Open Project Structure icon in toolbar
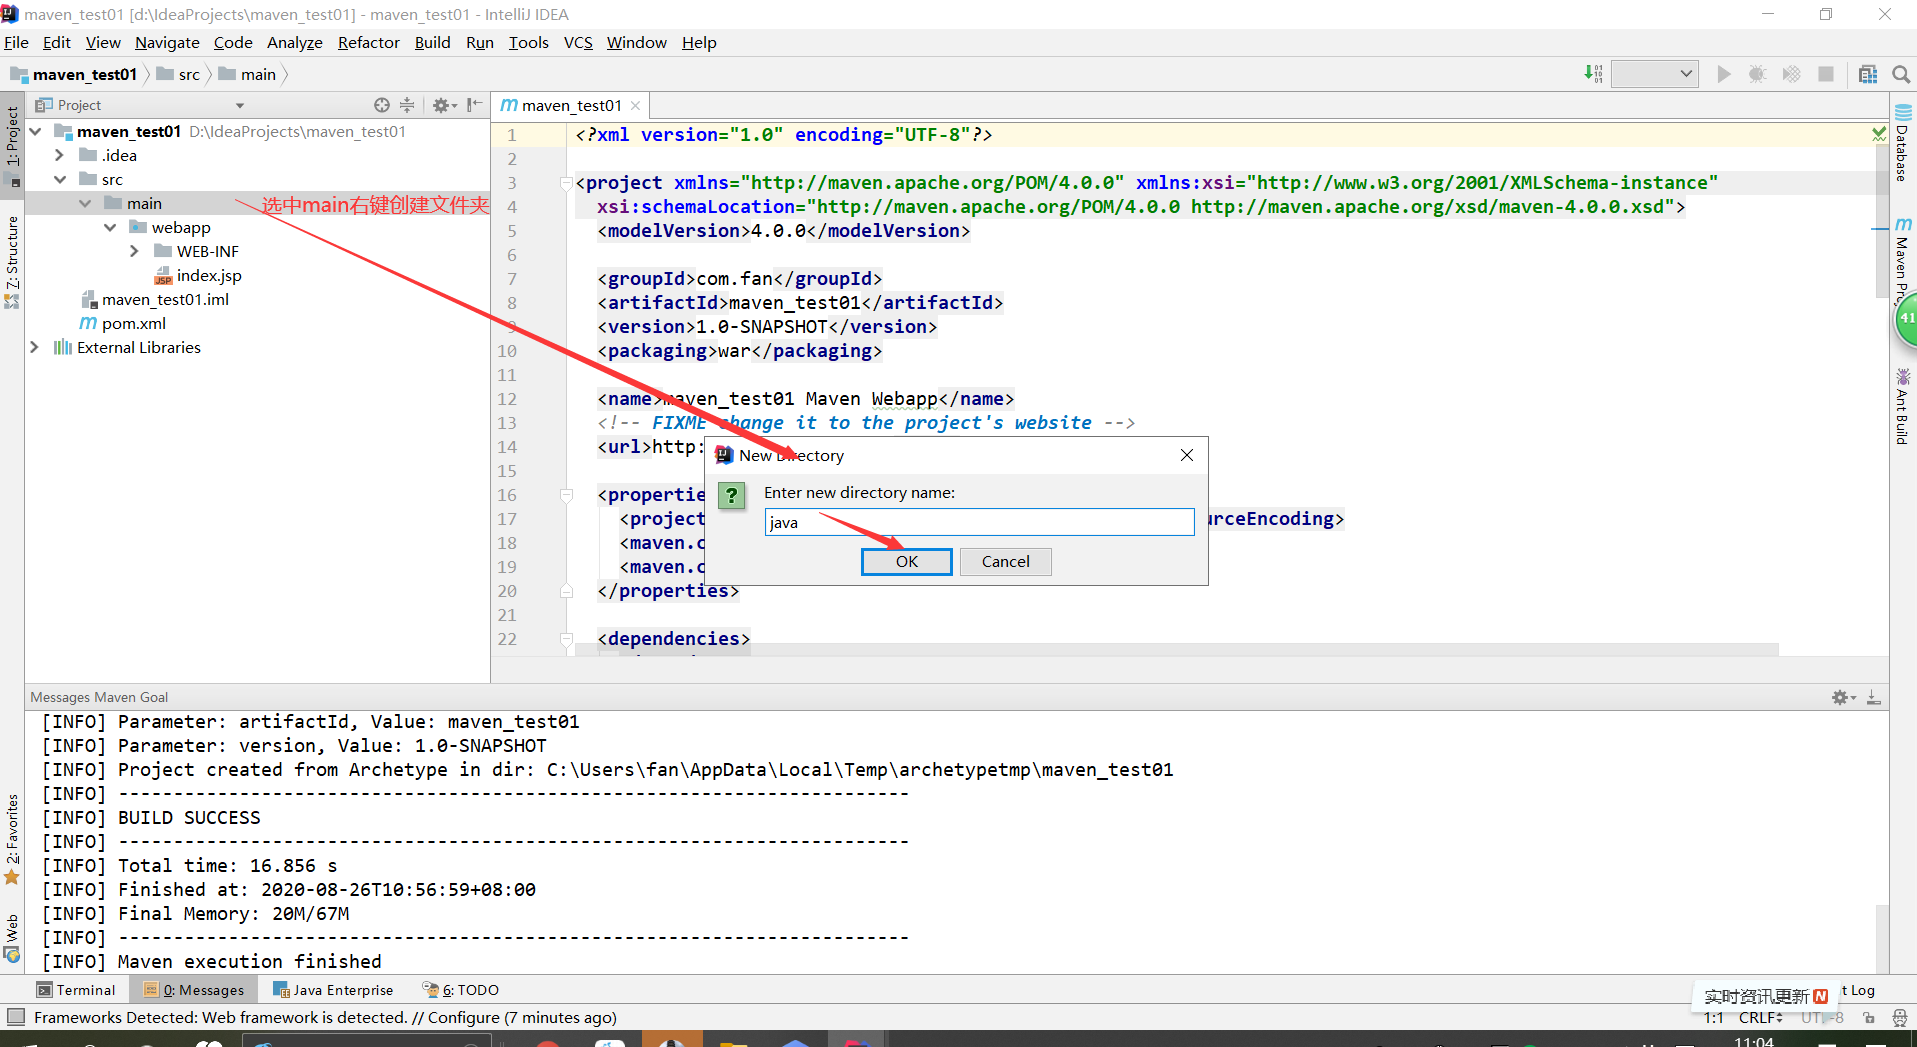1917x1047 pixels. (x=1868, y=74)
